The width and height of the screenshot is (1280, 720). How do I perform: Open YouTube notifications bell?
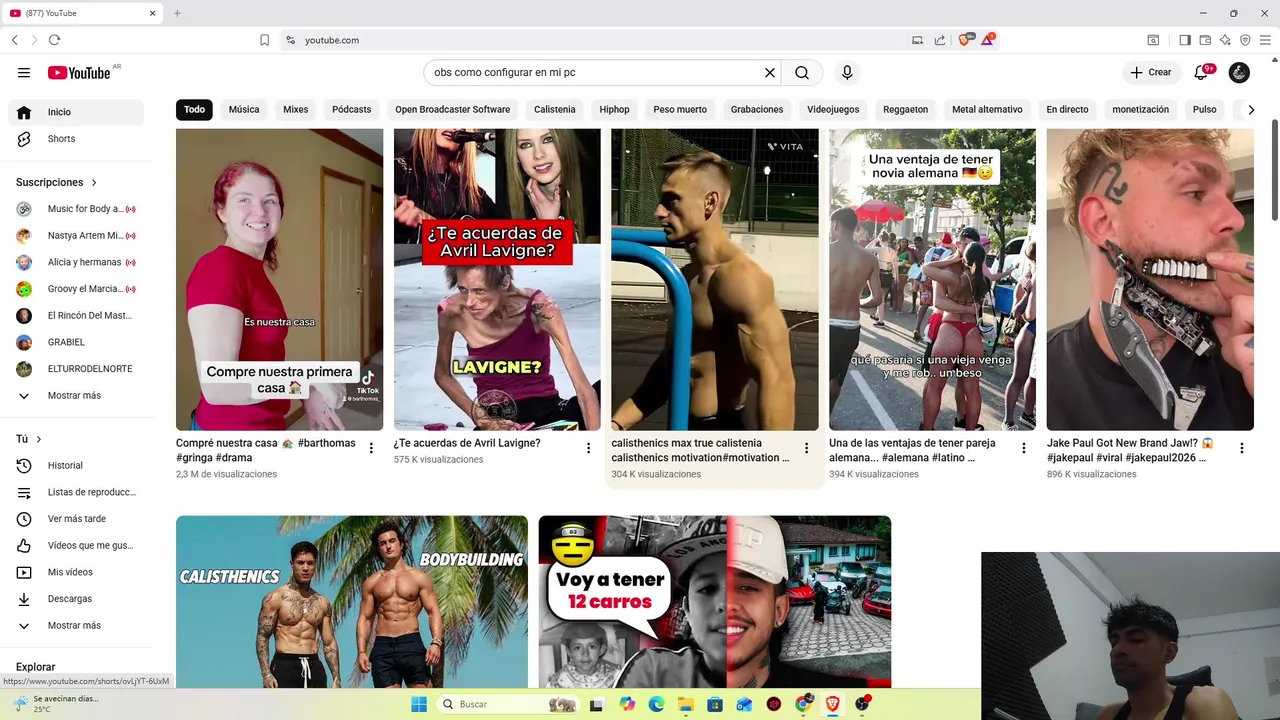1202,72
